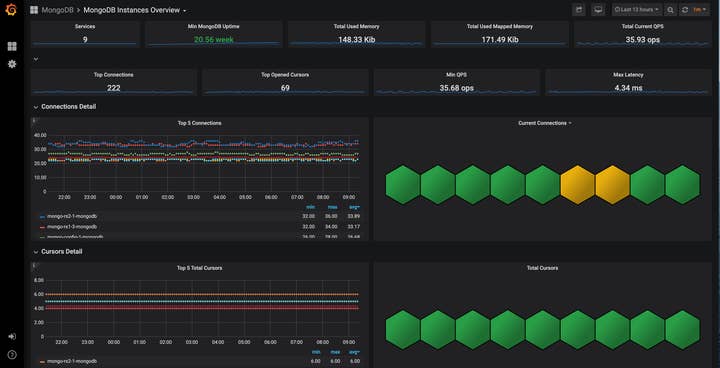Sort Top 5 Total Cursors legend by max
The image size is (720, 368).
click(336, 352)
